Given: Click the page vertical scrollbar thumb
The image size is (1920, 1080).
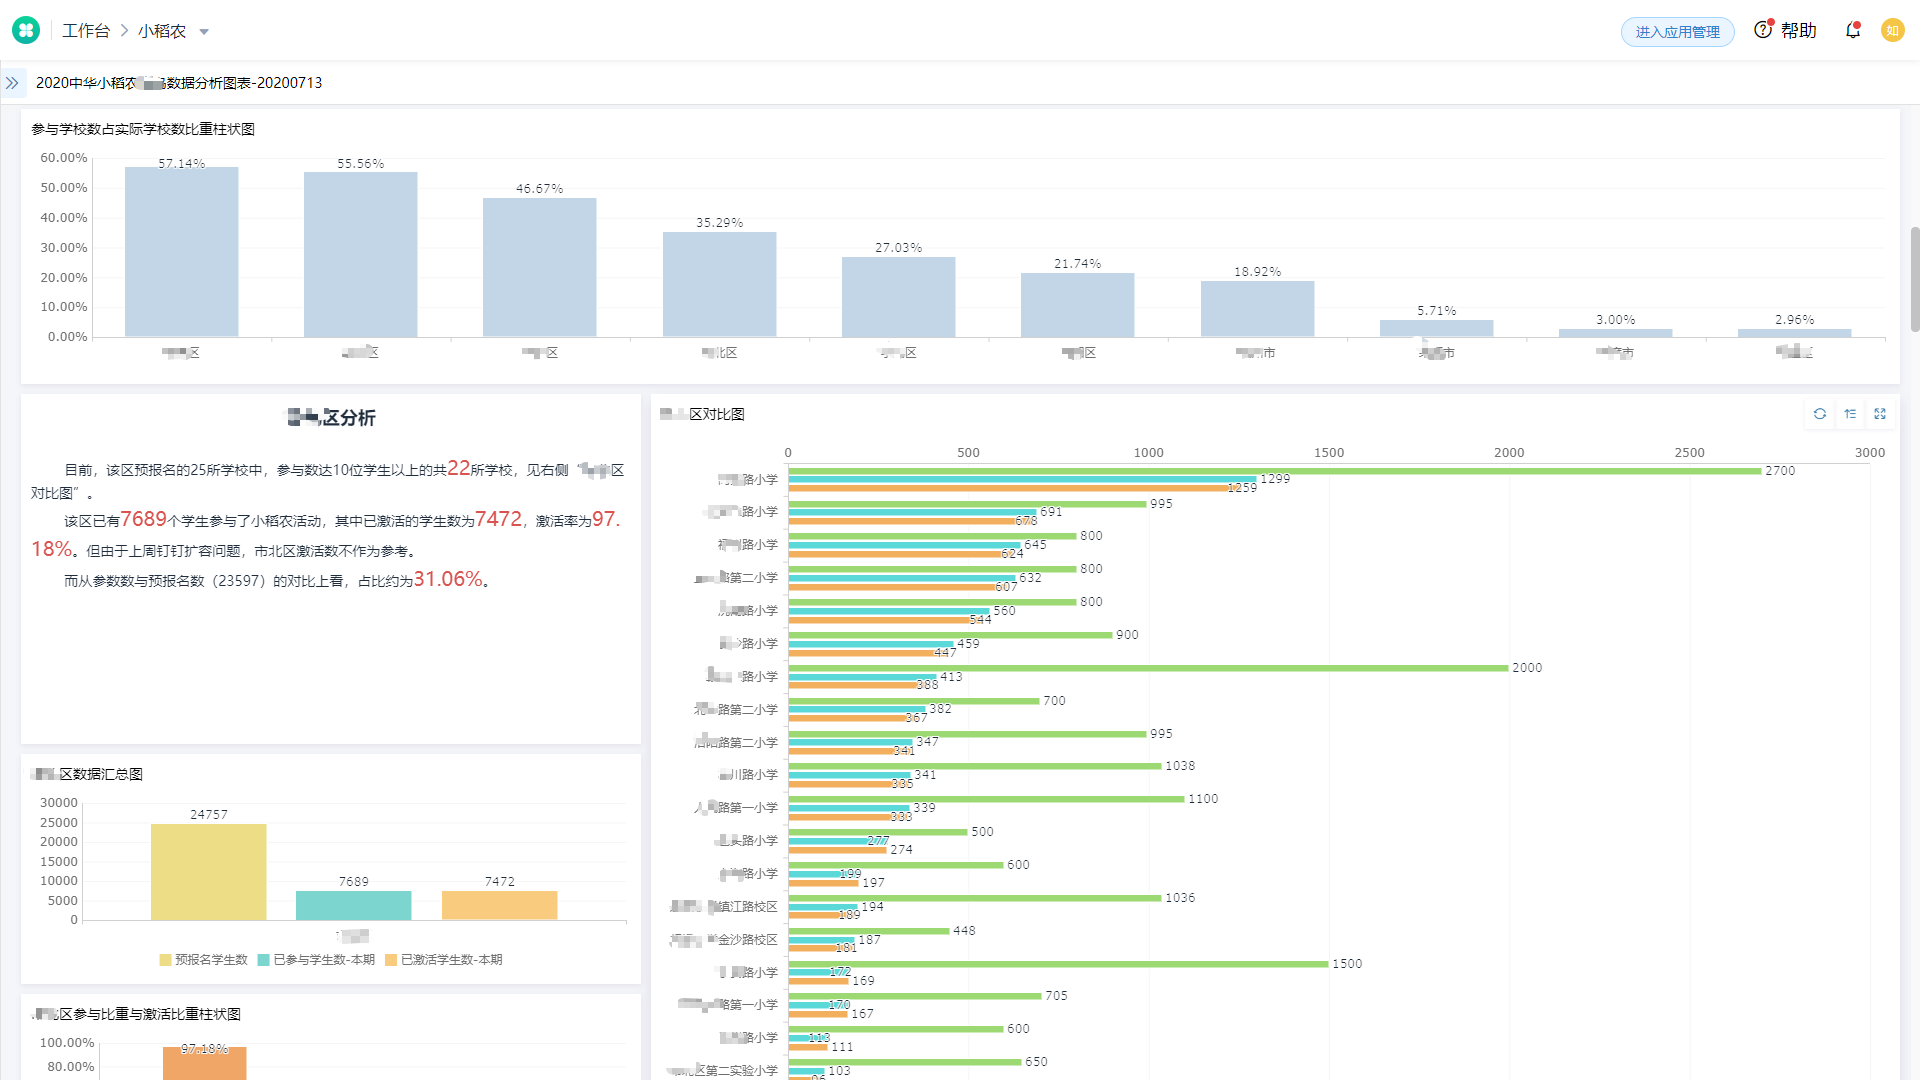Looking at the screenshot, I should tap(1914, 279).
